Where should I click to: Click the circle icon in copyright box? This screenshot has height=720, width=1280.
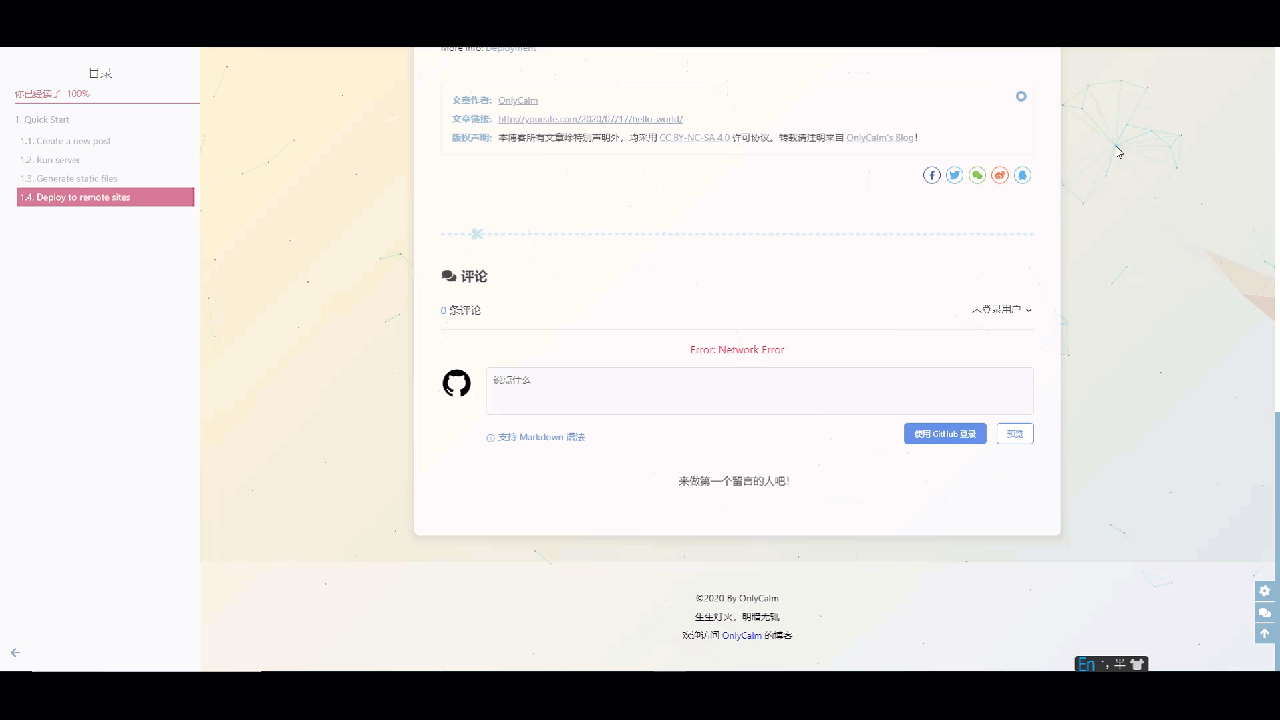[1021, 97]
